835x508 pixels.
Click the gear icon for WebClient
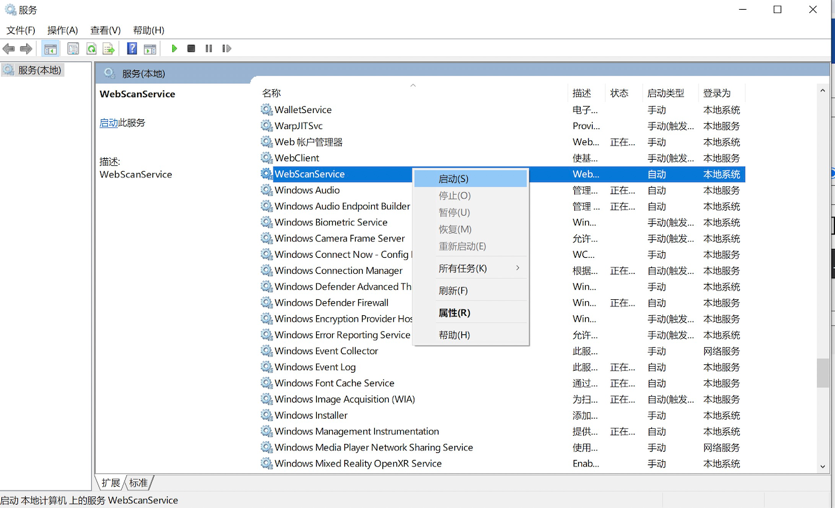[266, 158]
